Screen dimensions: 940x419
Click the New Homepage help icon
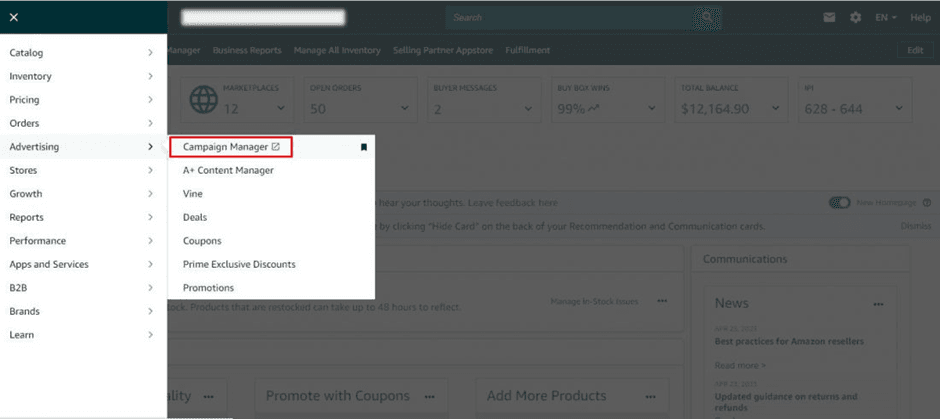[927, 203]
